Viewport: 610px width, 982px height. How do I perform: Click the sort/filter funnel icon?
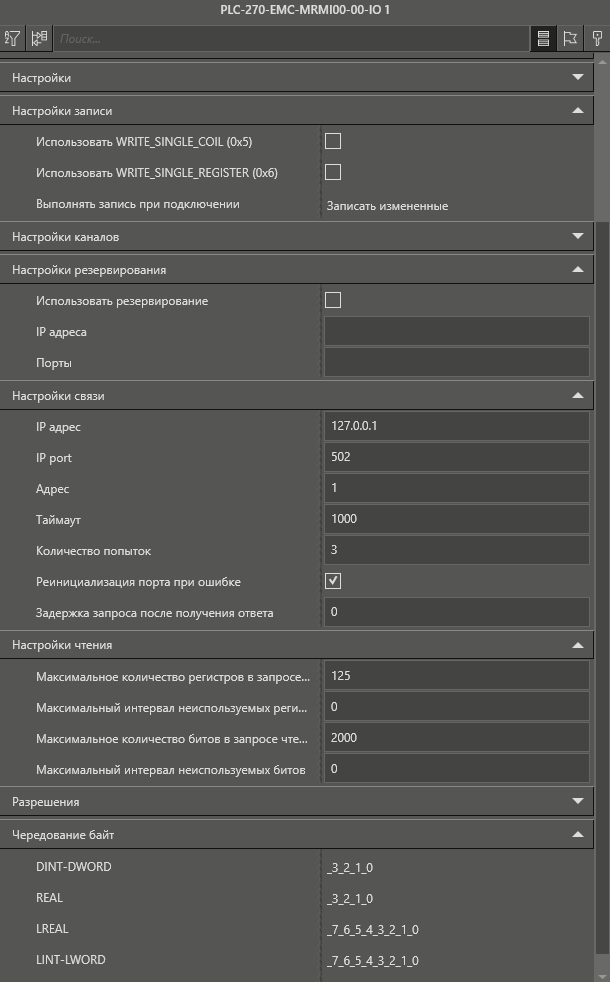[x=12, y=38]
